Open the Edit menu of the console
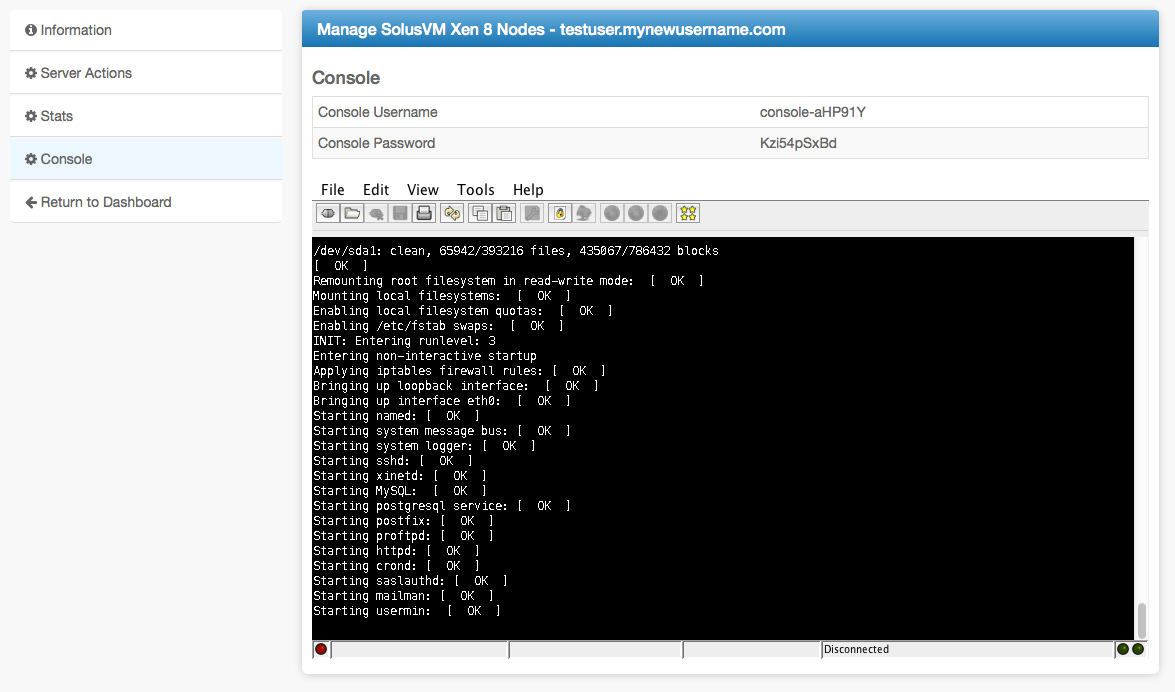Viewport: 1175px width, 692px height. [x=376, y=190]
